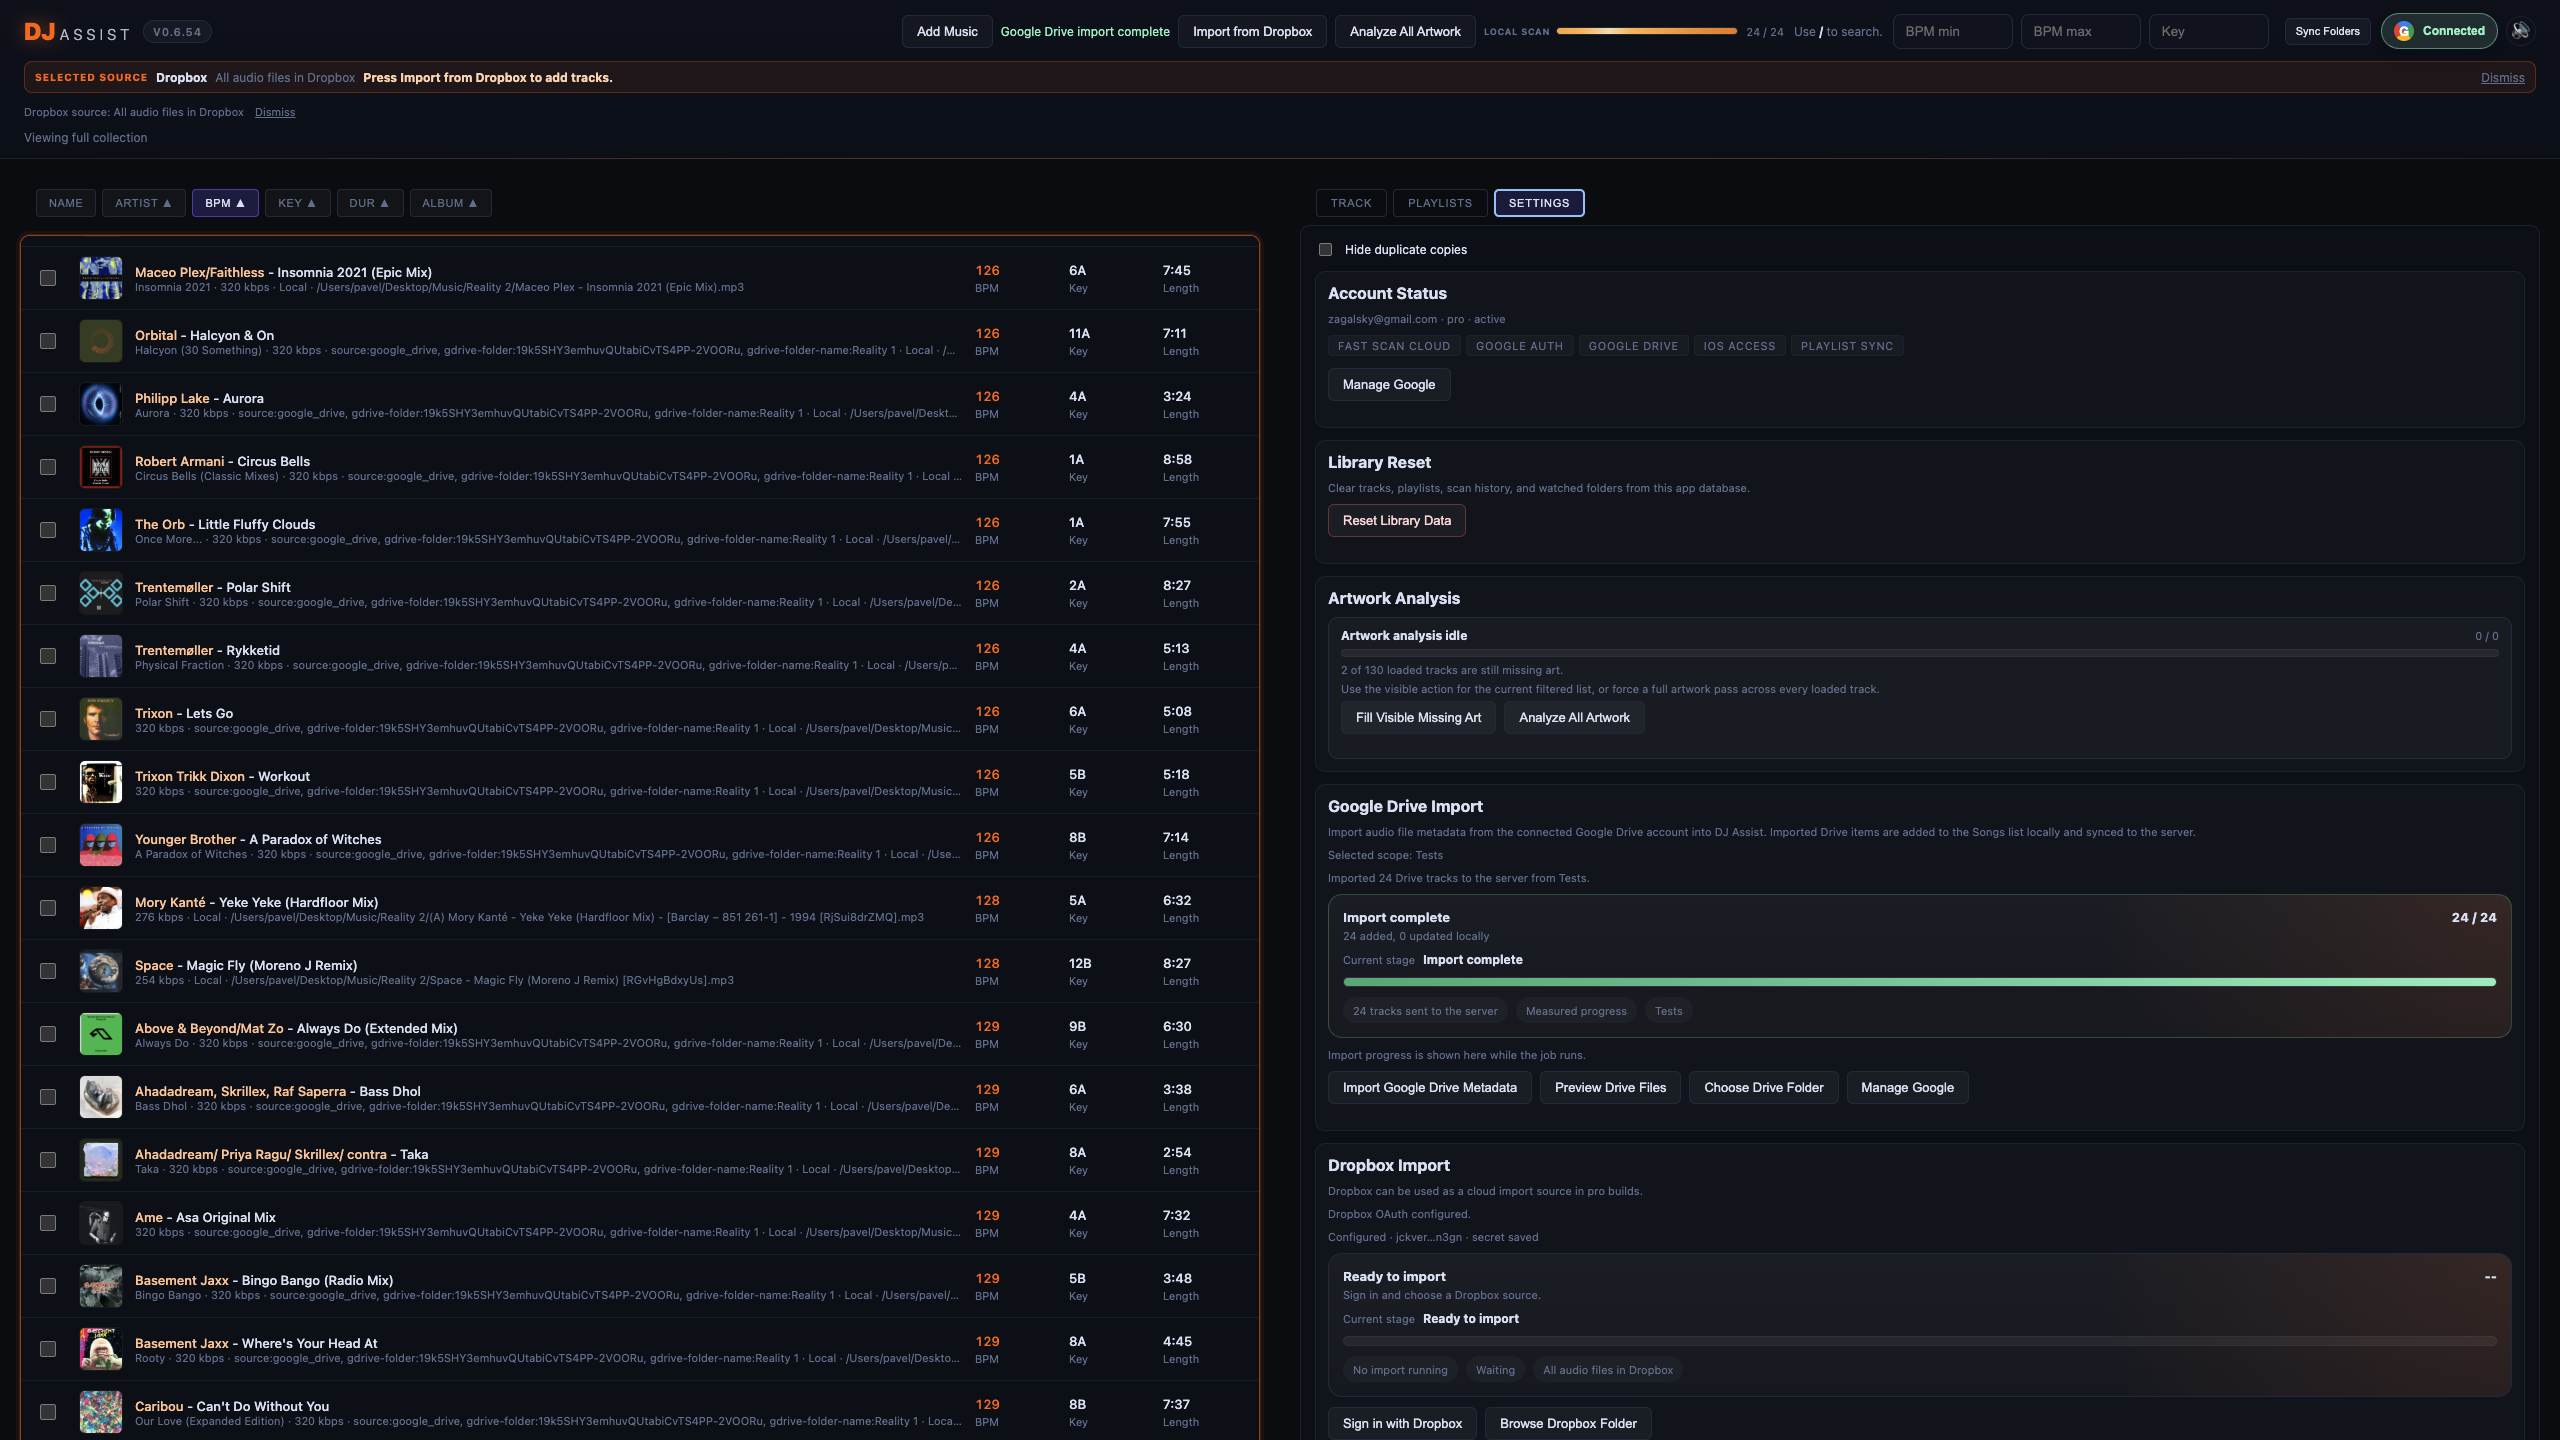
Task: Sort the collection by ALBUM
Action: coord(450,203)
